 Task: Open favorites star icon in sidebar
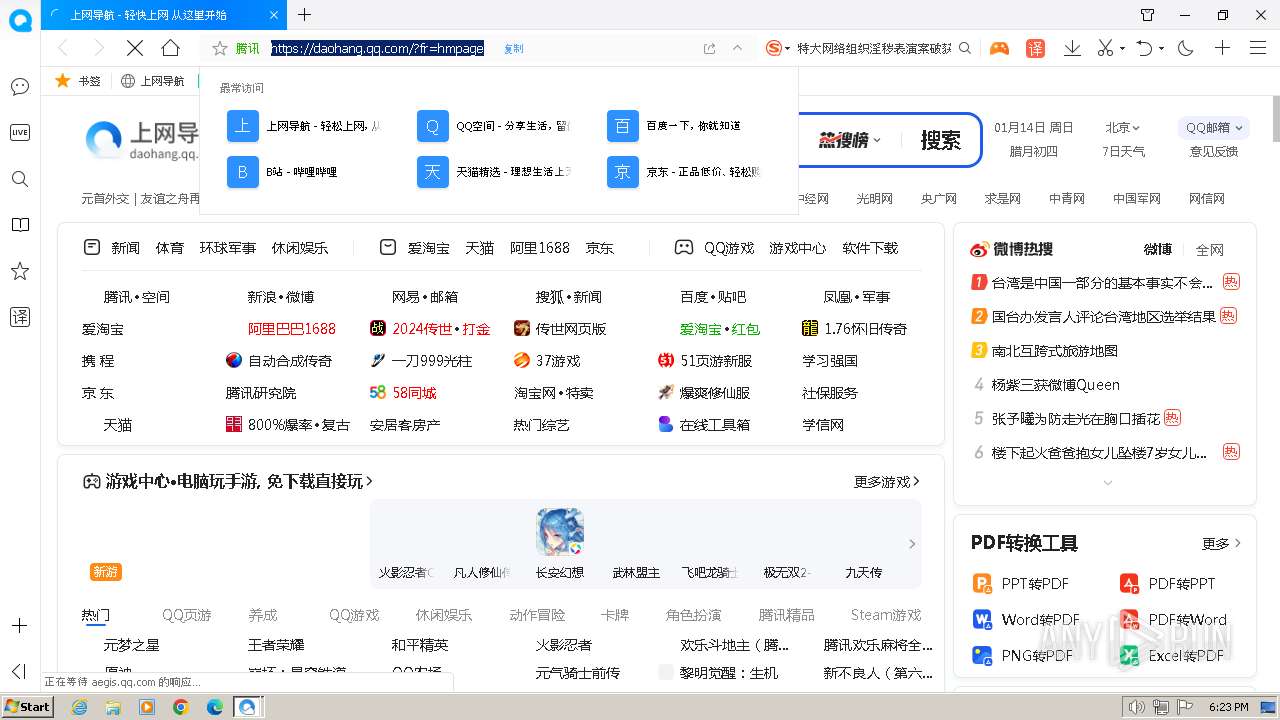[x=20, y=271]
